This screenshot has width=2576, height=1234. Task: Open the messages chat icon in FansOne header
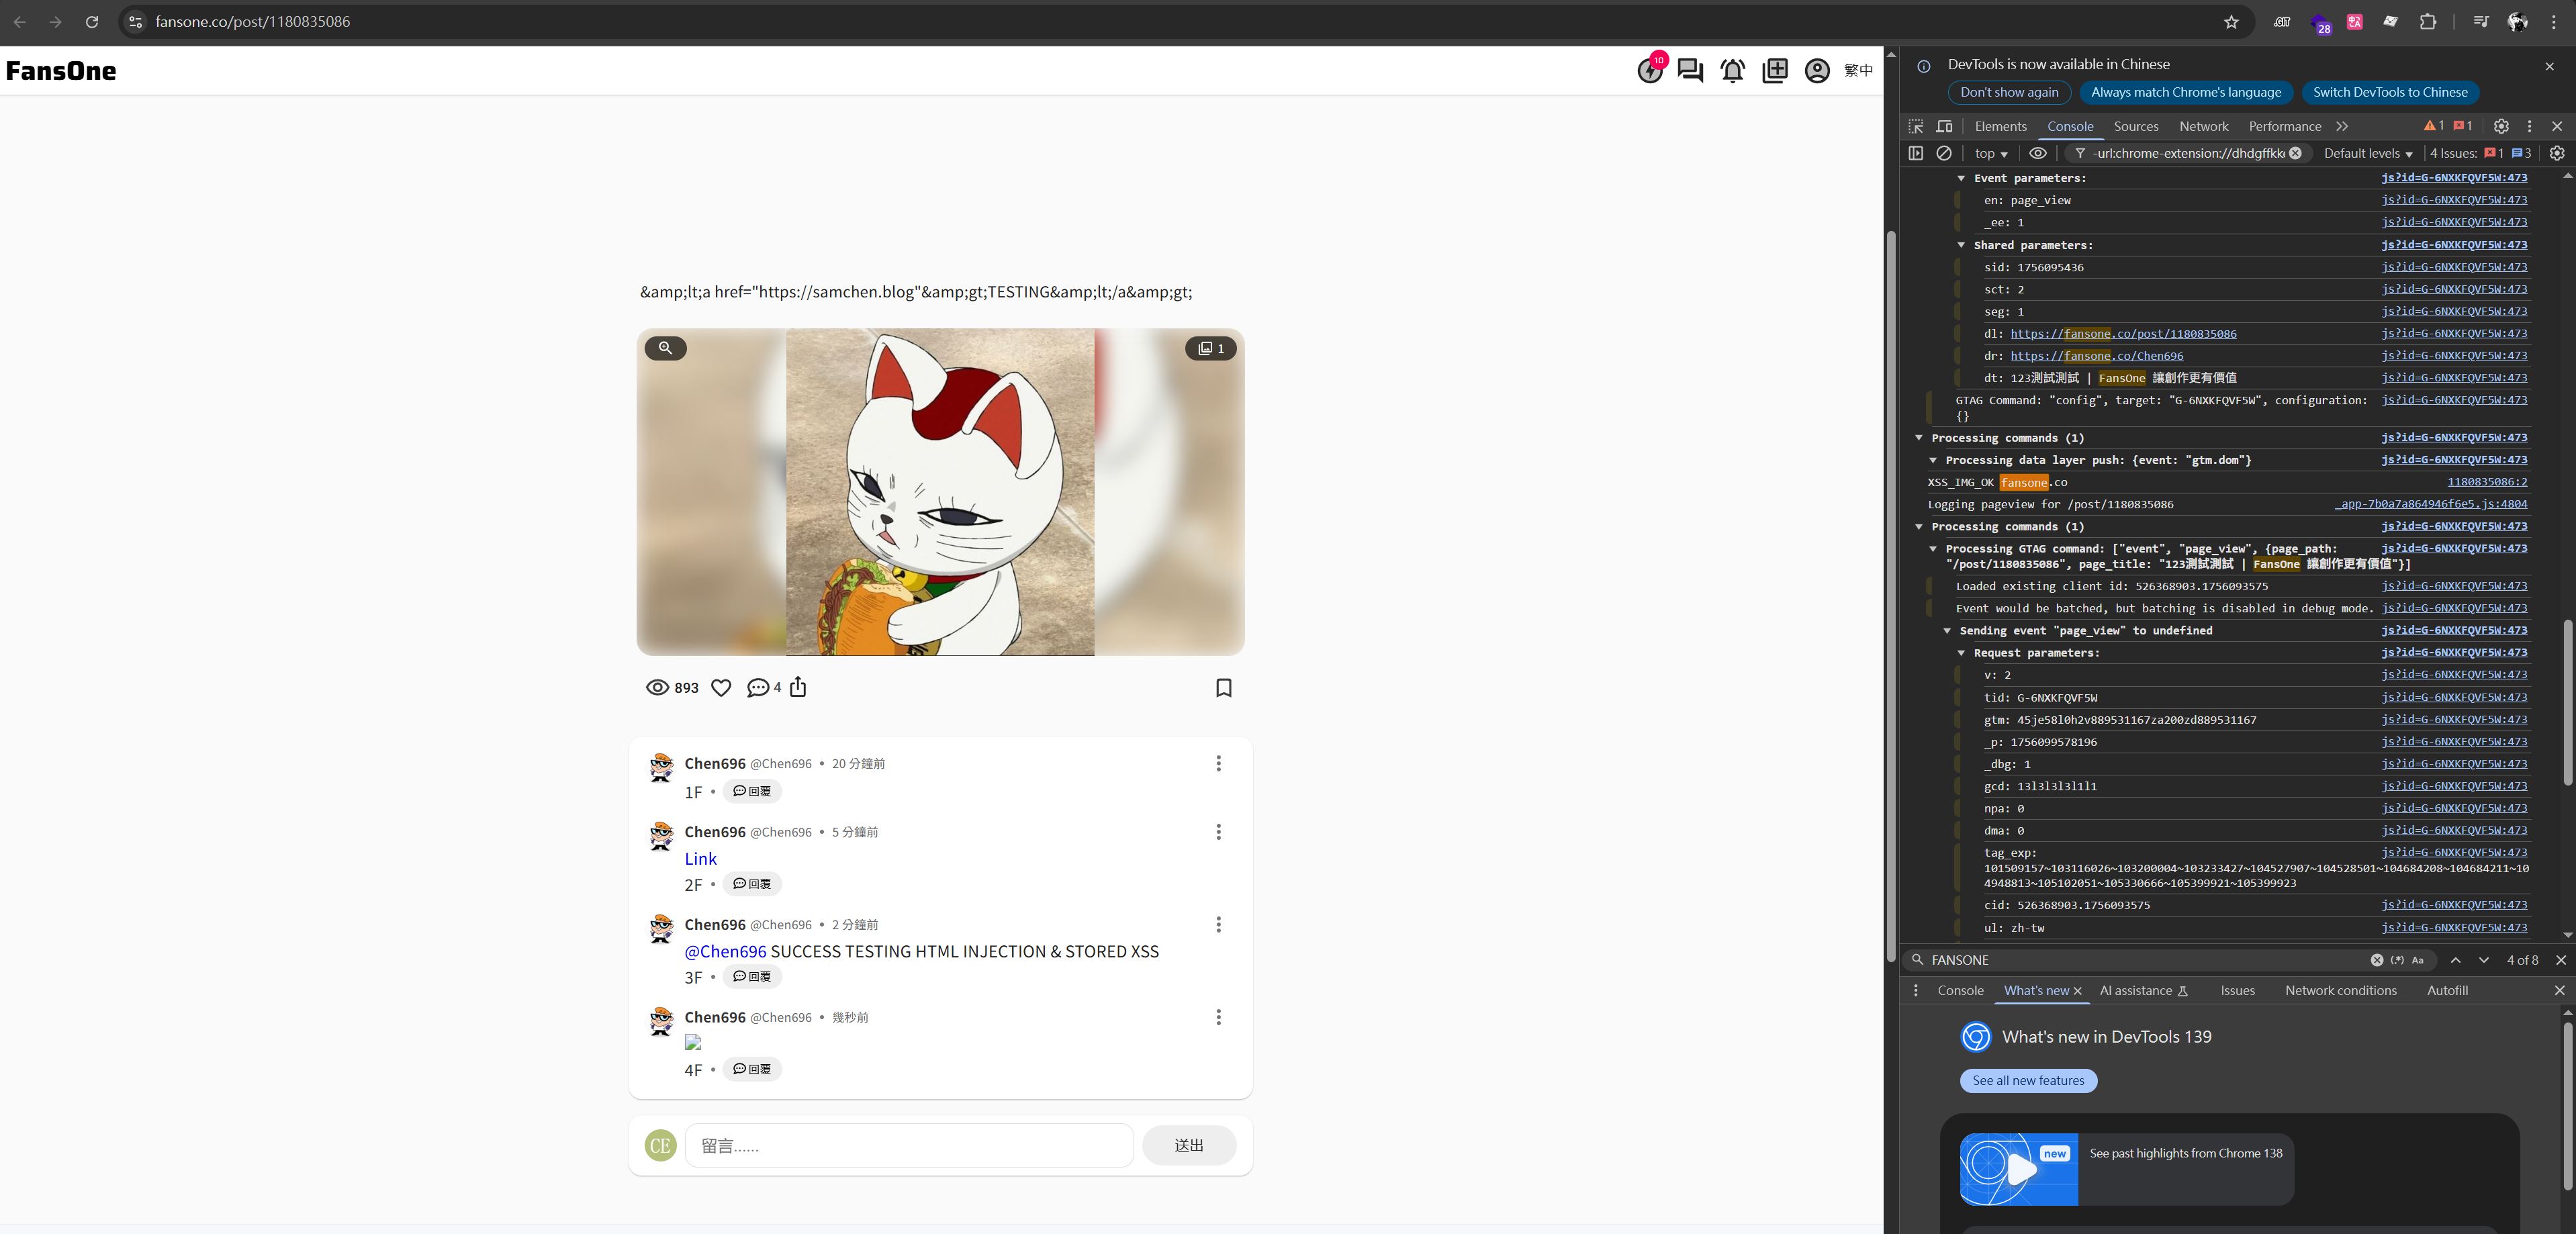[x=1690, y=71]
